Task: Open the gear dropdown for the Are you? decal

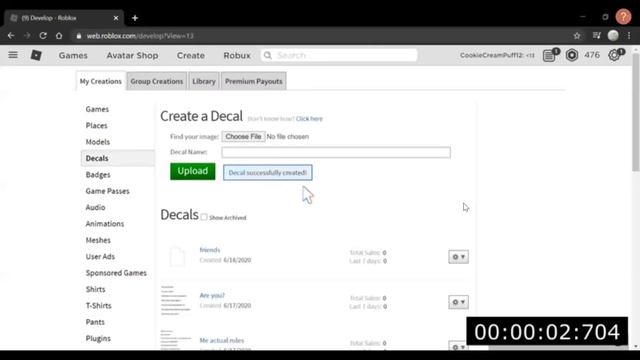Action: point(458,302)
